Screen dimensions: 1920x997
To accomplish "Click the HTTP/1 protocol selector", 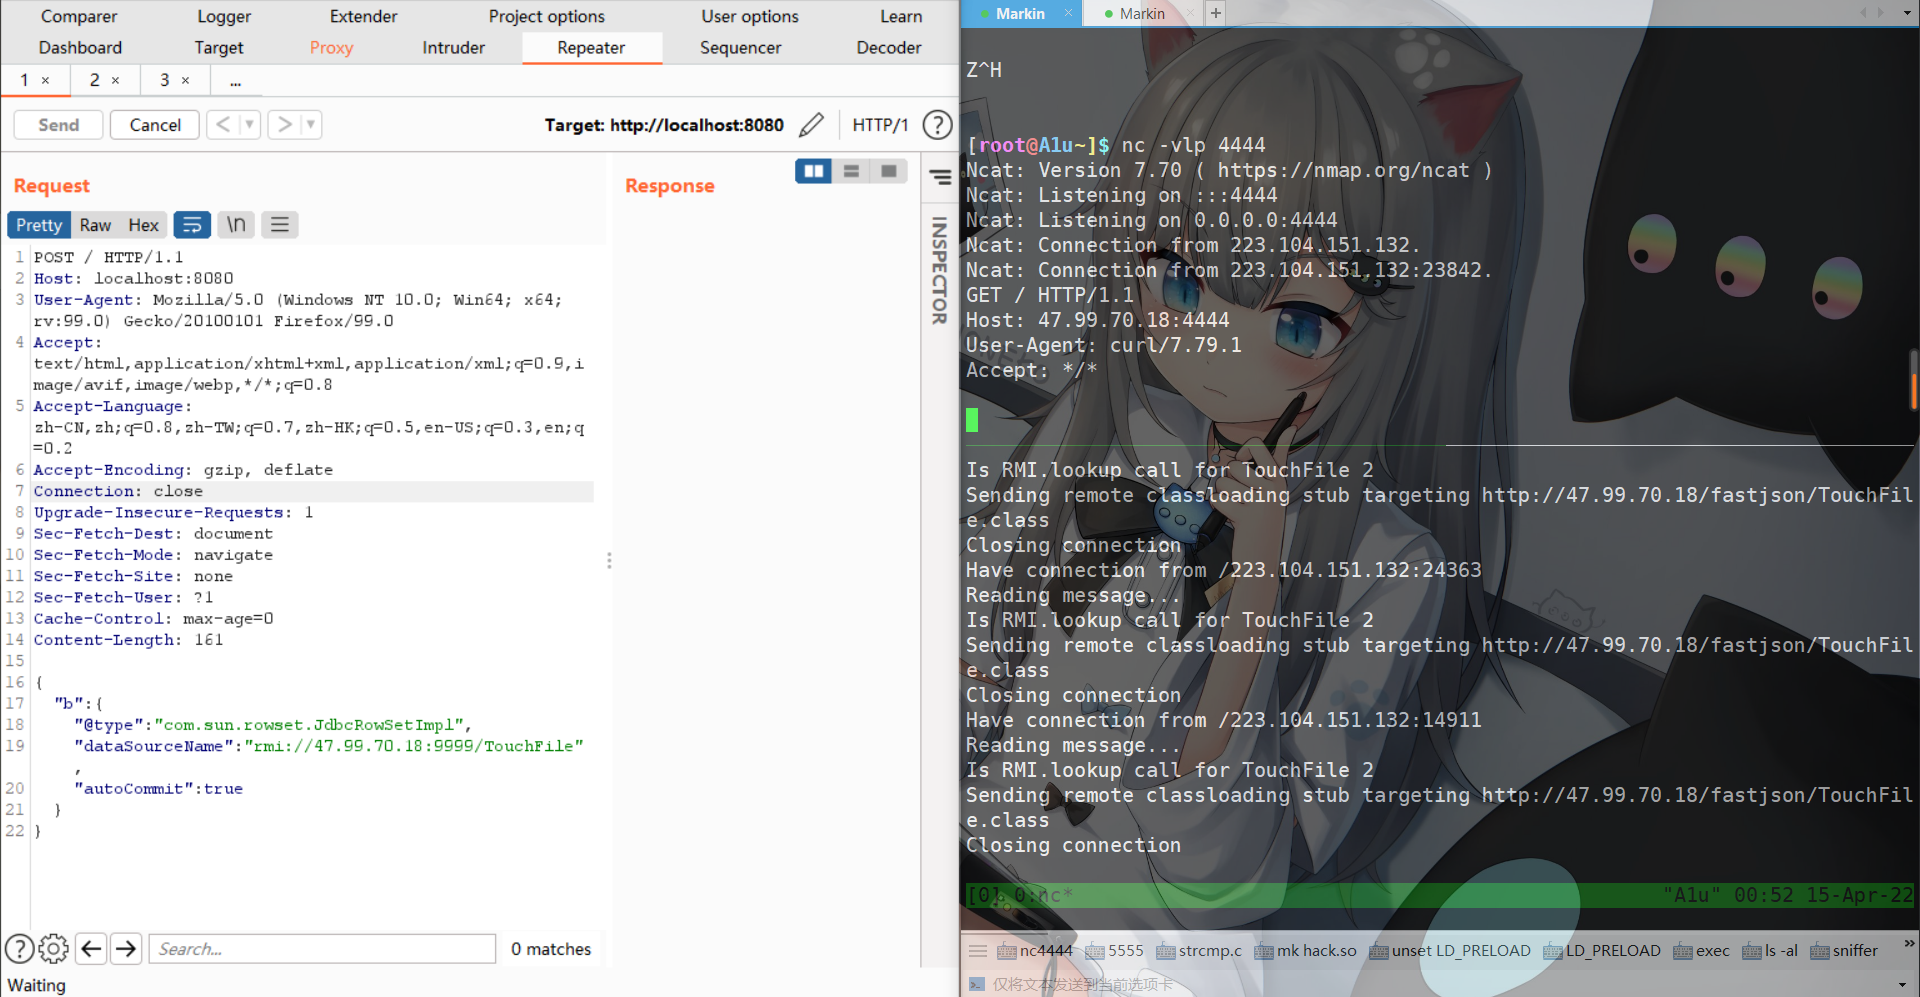I will [x=880, y=125].
